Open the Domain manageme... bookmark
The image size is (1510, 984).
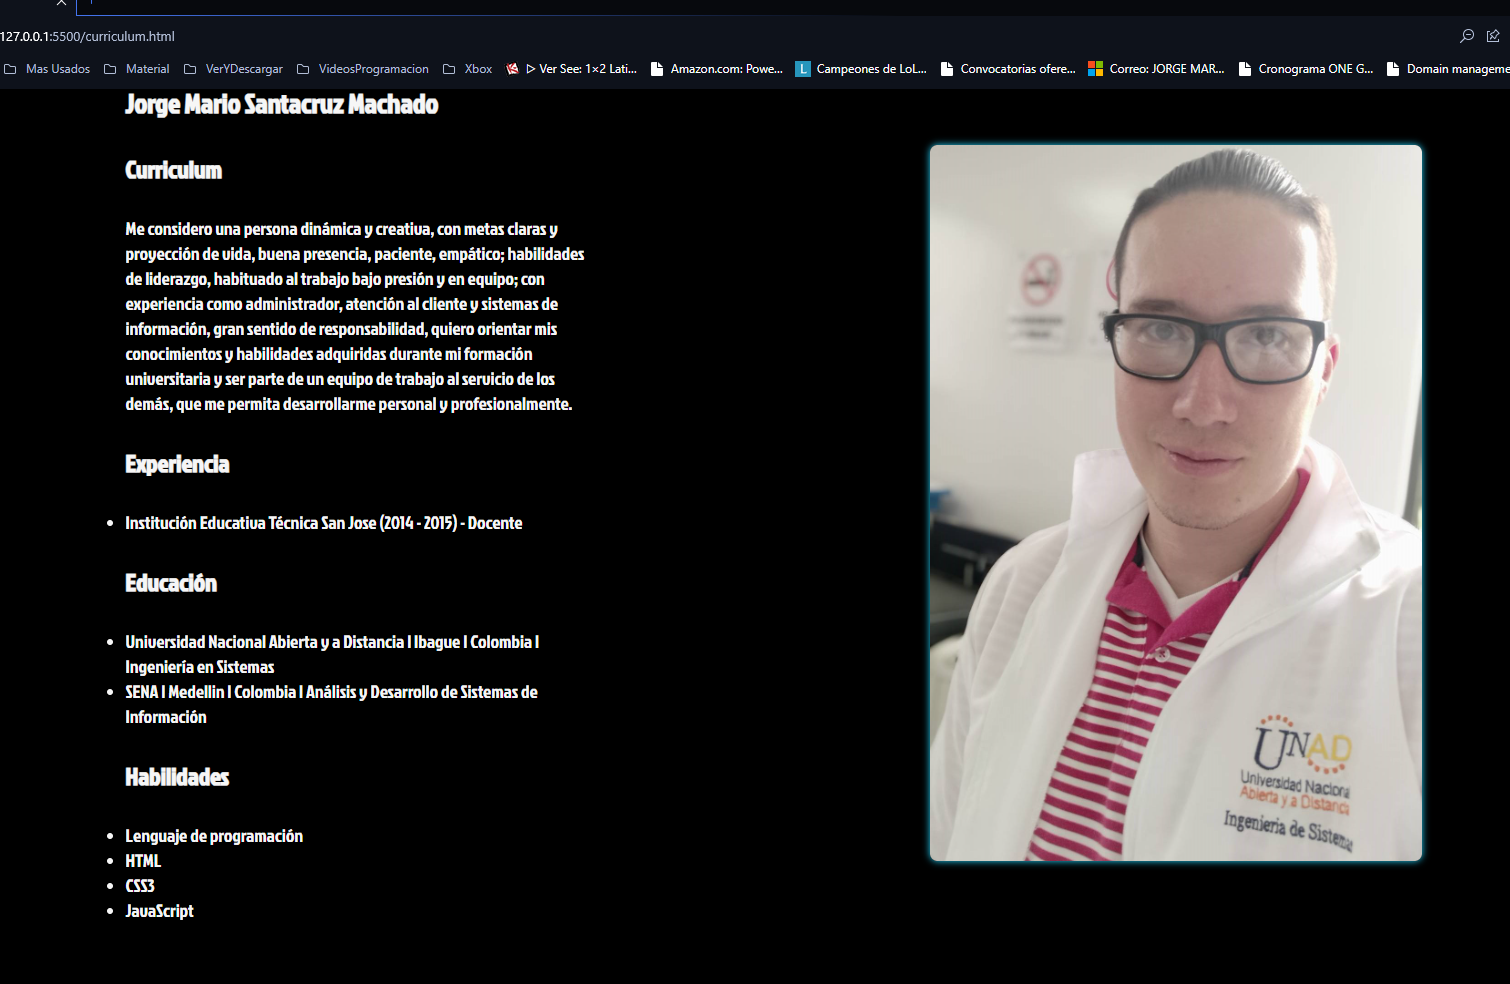point(1448,69)
